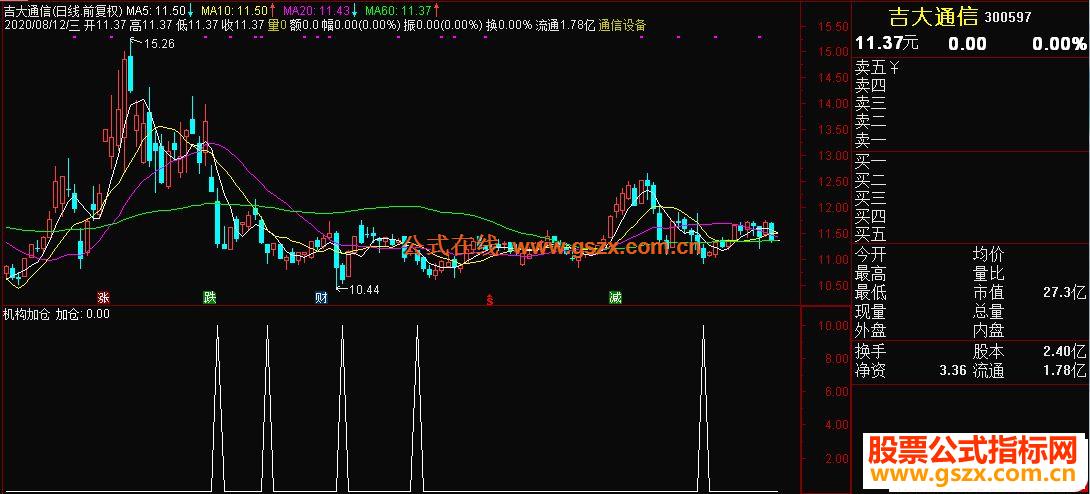The width and height of the screenshot is (1090, 494).
Task: Click the 流通1.78亿 text in header
Action: tap(565, 26)
